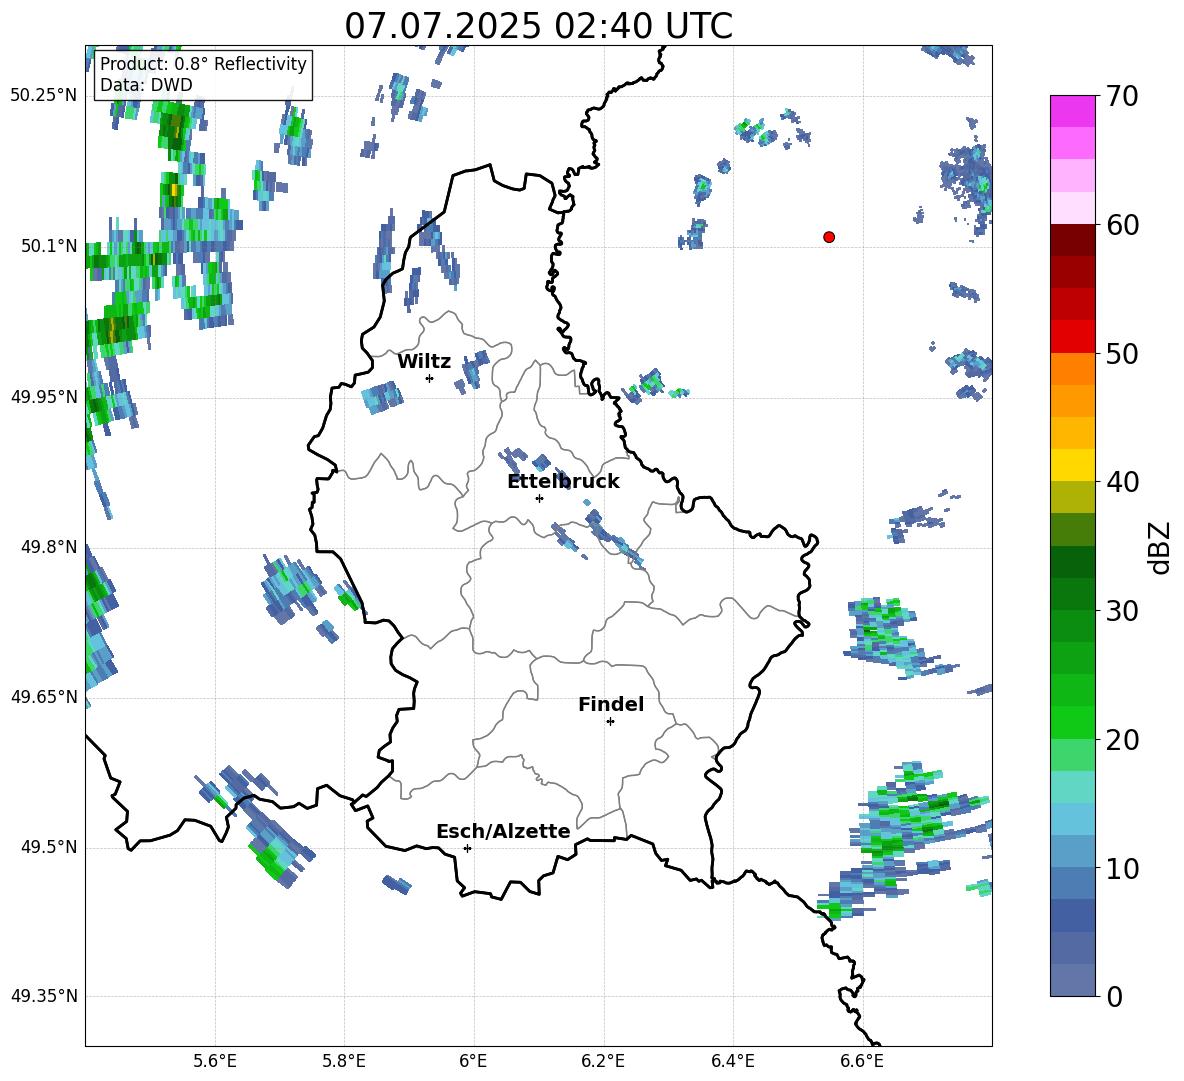
Task: Click the 6.2°E longitude label
Action: tap(603, 1061)
